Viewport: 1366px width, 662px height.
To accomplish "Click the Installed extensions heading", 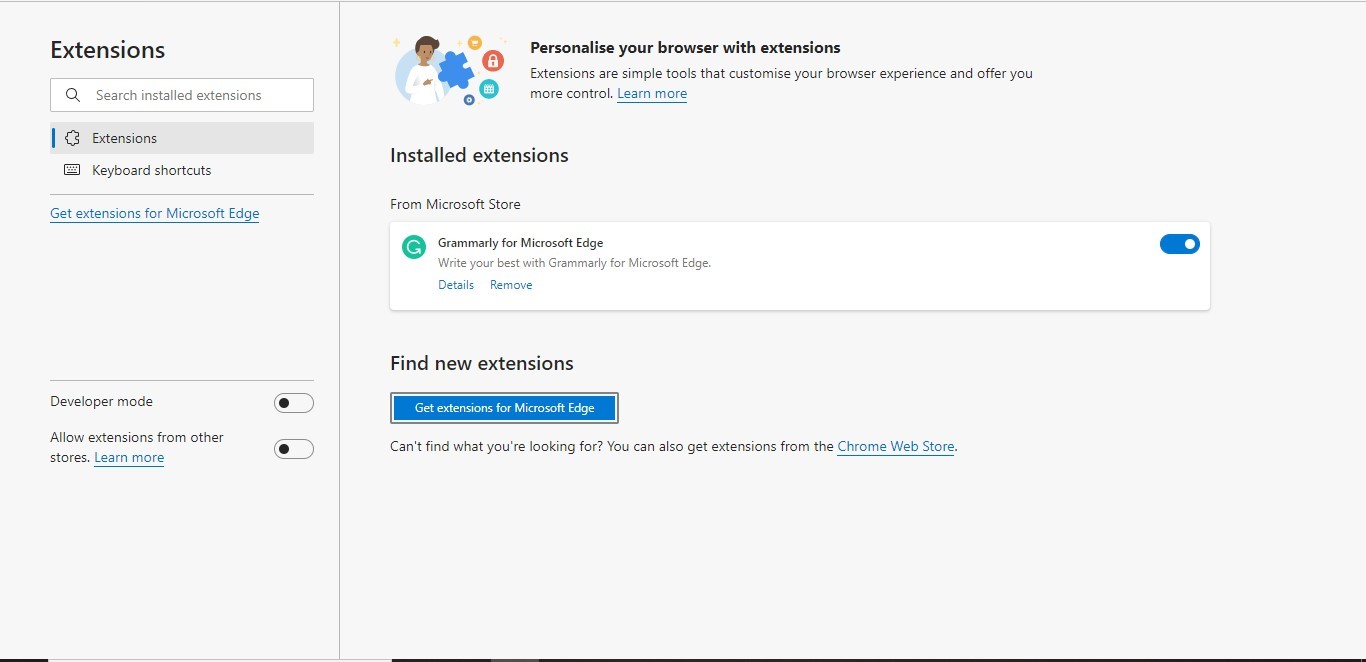I will pos(479,155).
